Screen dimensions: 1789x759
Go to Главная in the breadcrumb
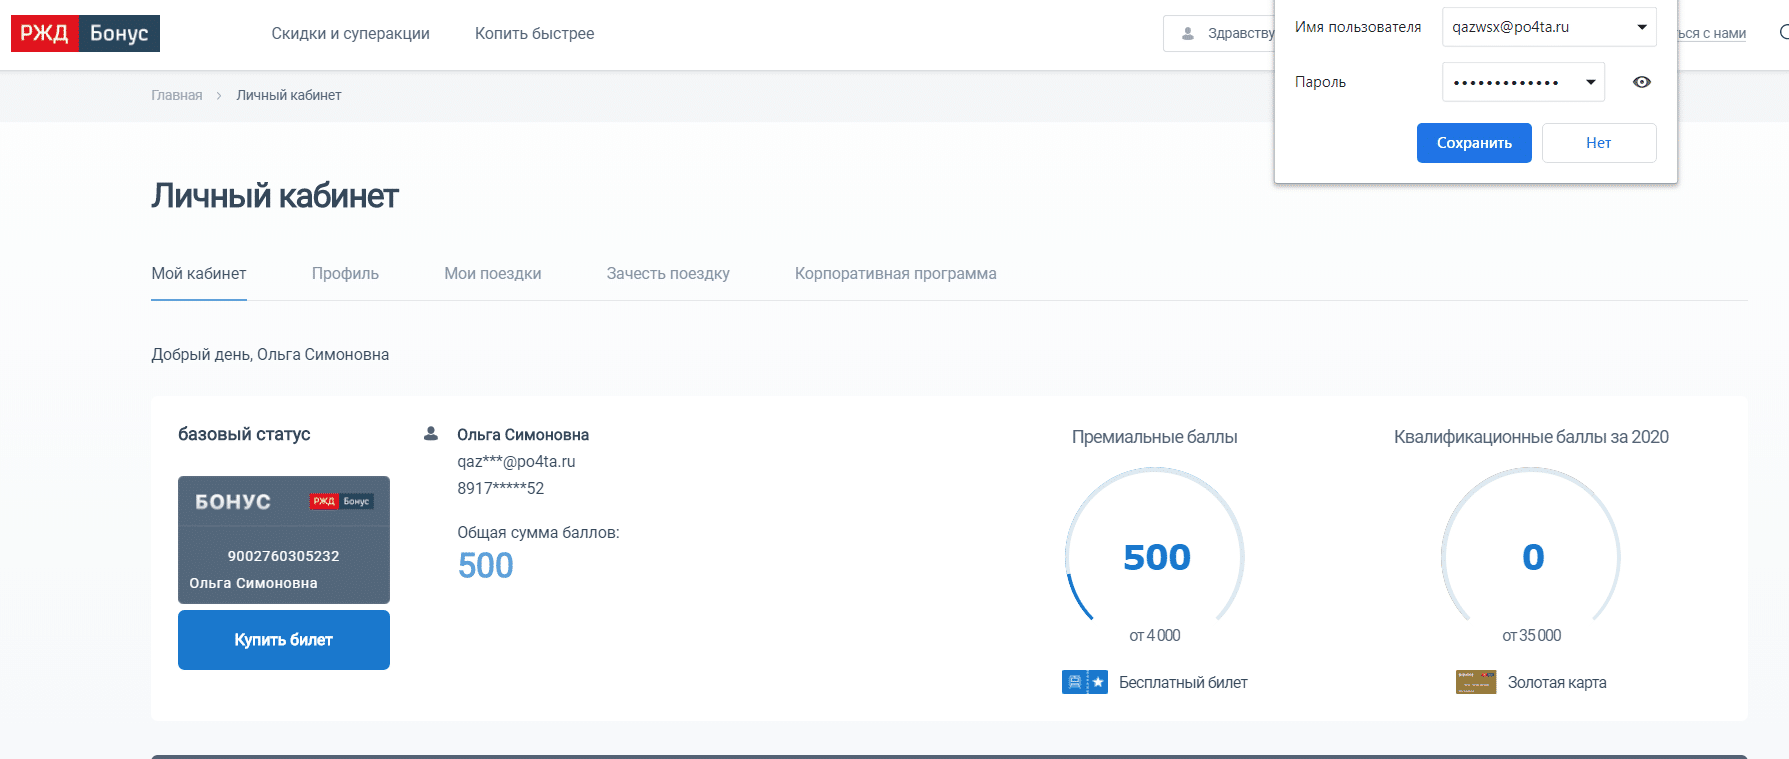176,96
